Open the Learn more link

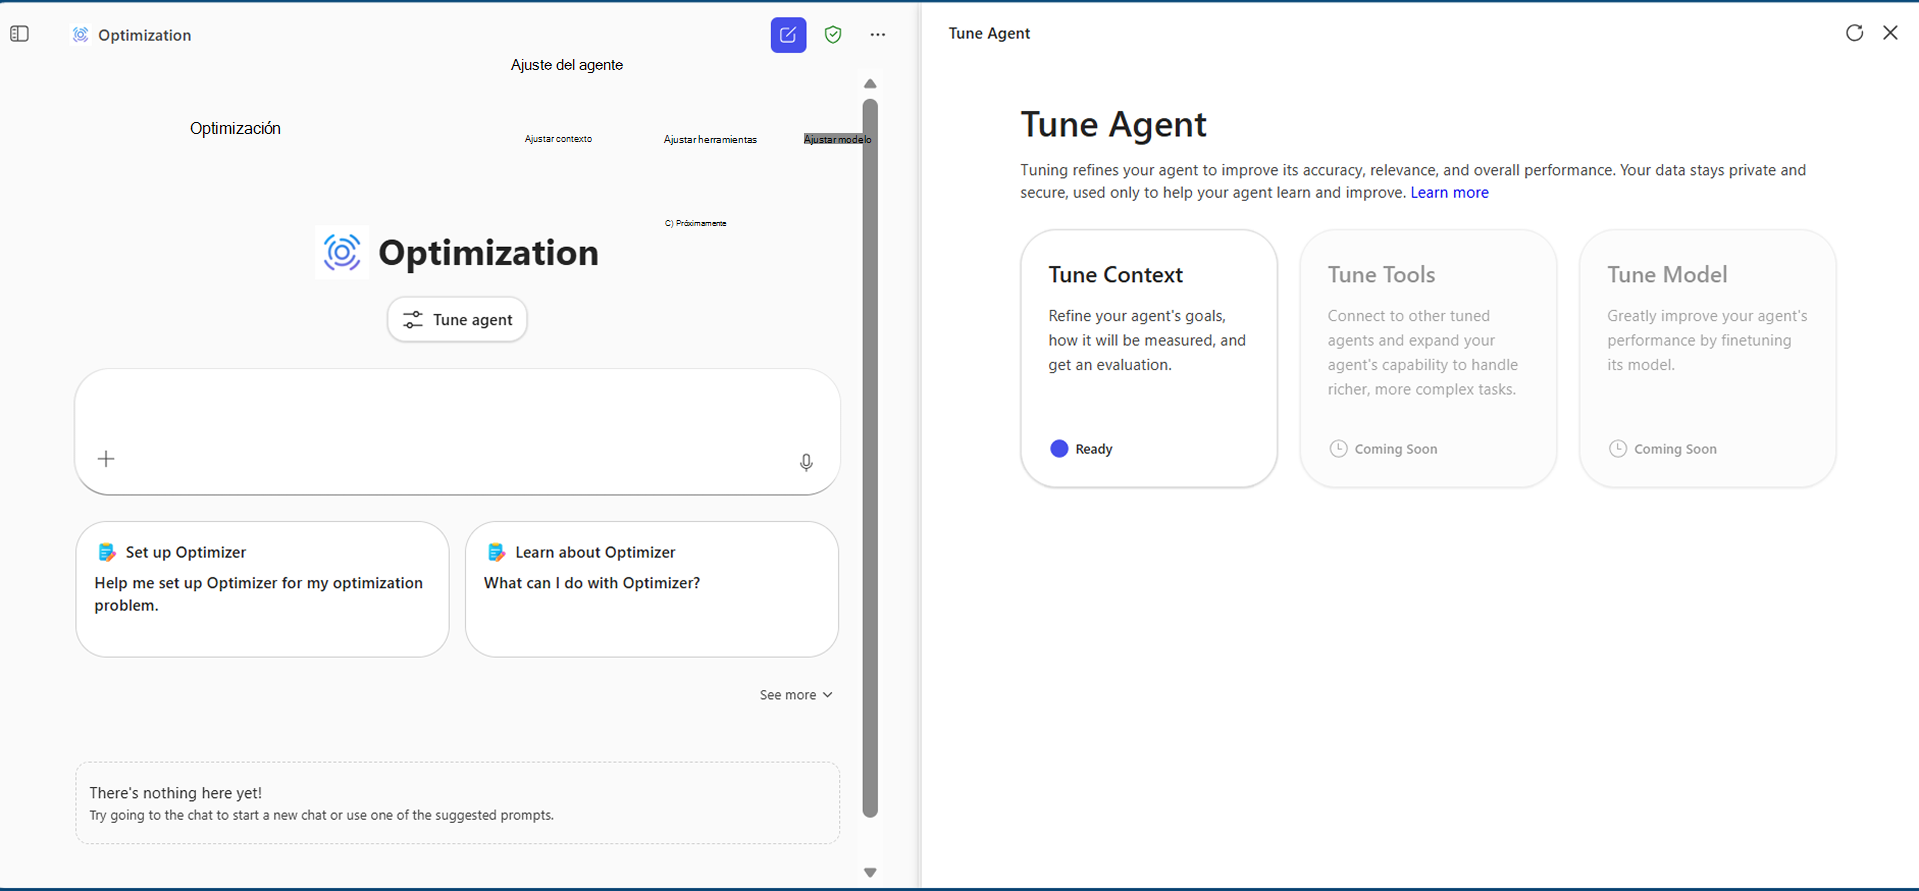(x=1449, y=193)
